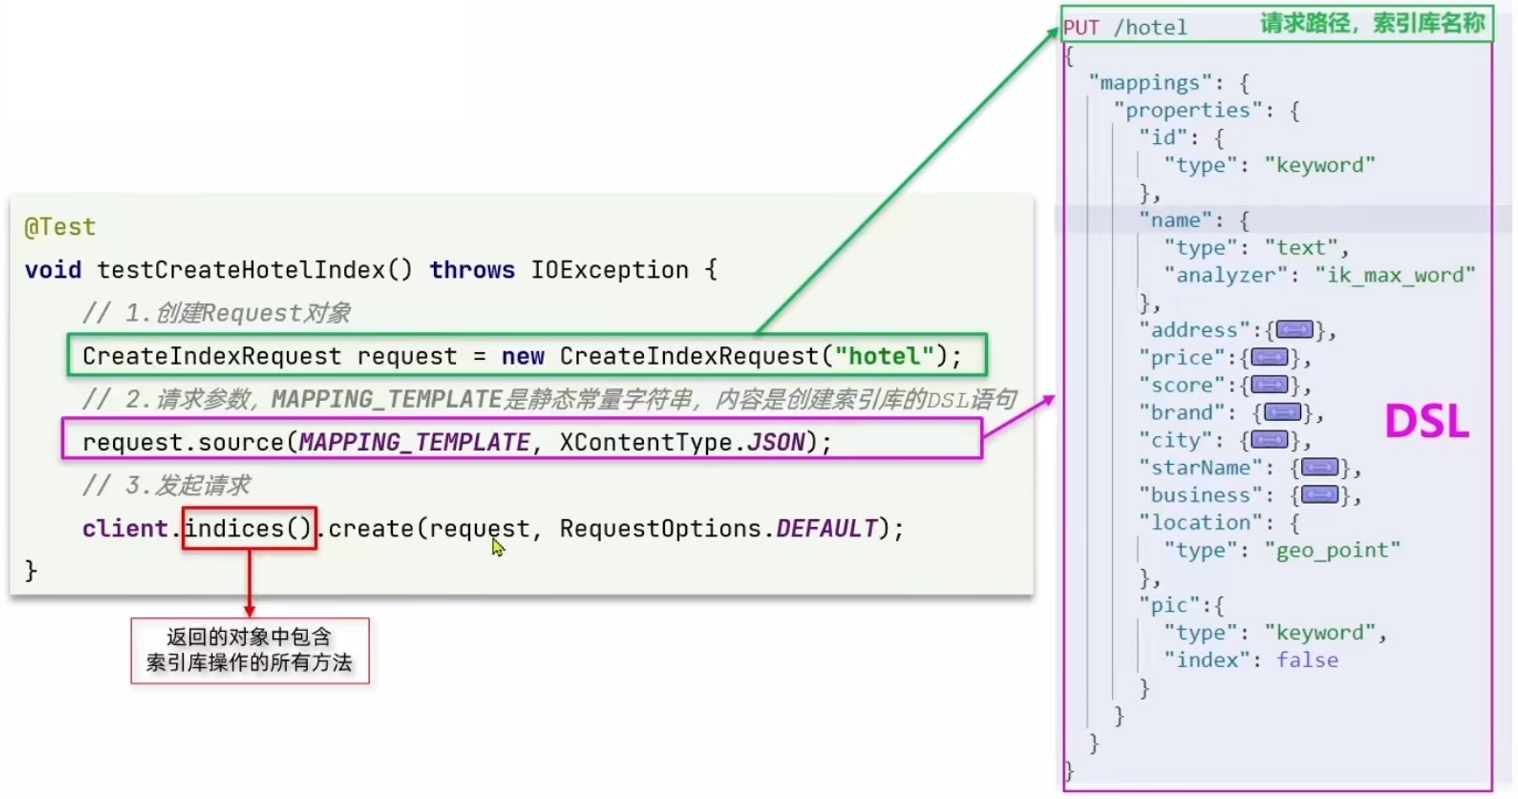Click the green label "请求路径，索引库名称"
Viewport: 1518px width, 799px height.
(x=1372, y=23)
